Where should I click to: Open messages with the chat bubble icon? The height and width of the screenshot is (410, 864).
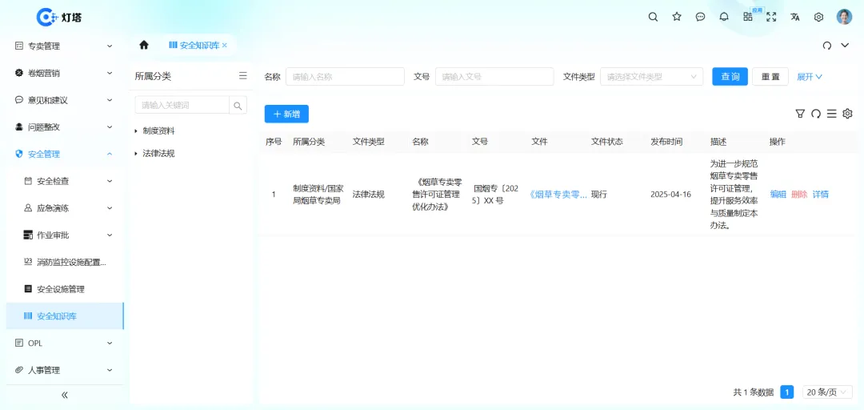tap(700, 17)
